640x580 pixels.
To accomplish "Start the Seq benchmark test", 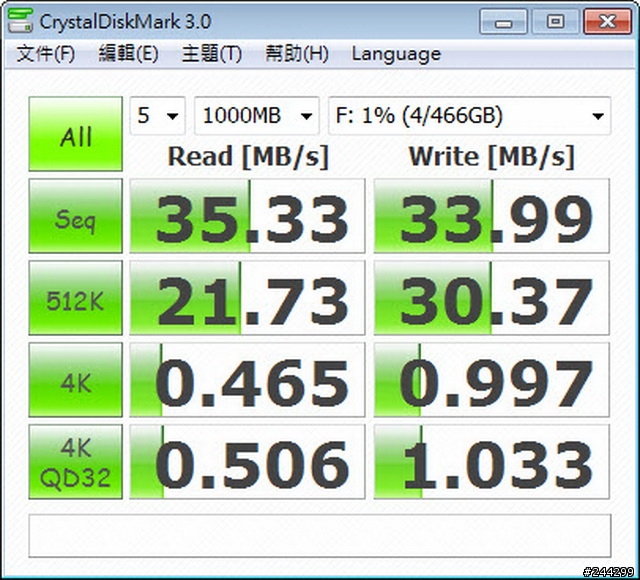I will [76, 216].
